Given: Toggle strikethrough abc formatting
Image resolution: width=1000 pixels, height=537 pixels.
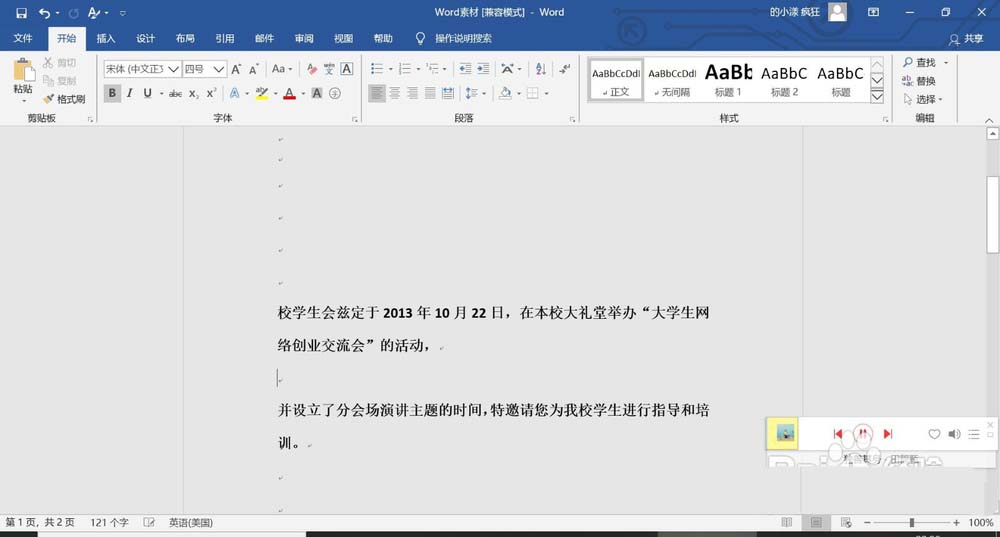Looking at the screenshot, I should point(175,93).
